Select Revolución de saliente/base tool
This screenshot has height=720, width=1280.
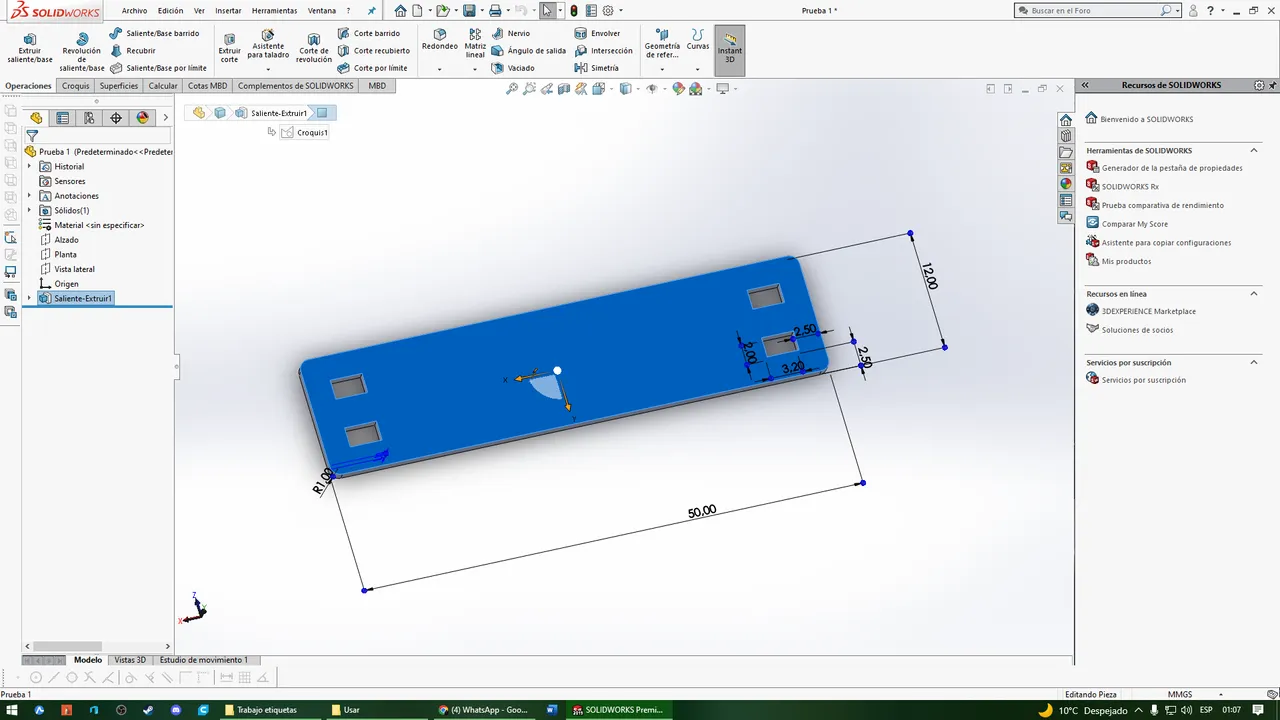click(x=82, y=52)
